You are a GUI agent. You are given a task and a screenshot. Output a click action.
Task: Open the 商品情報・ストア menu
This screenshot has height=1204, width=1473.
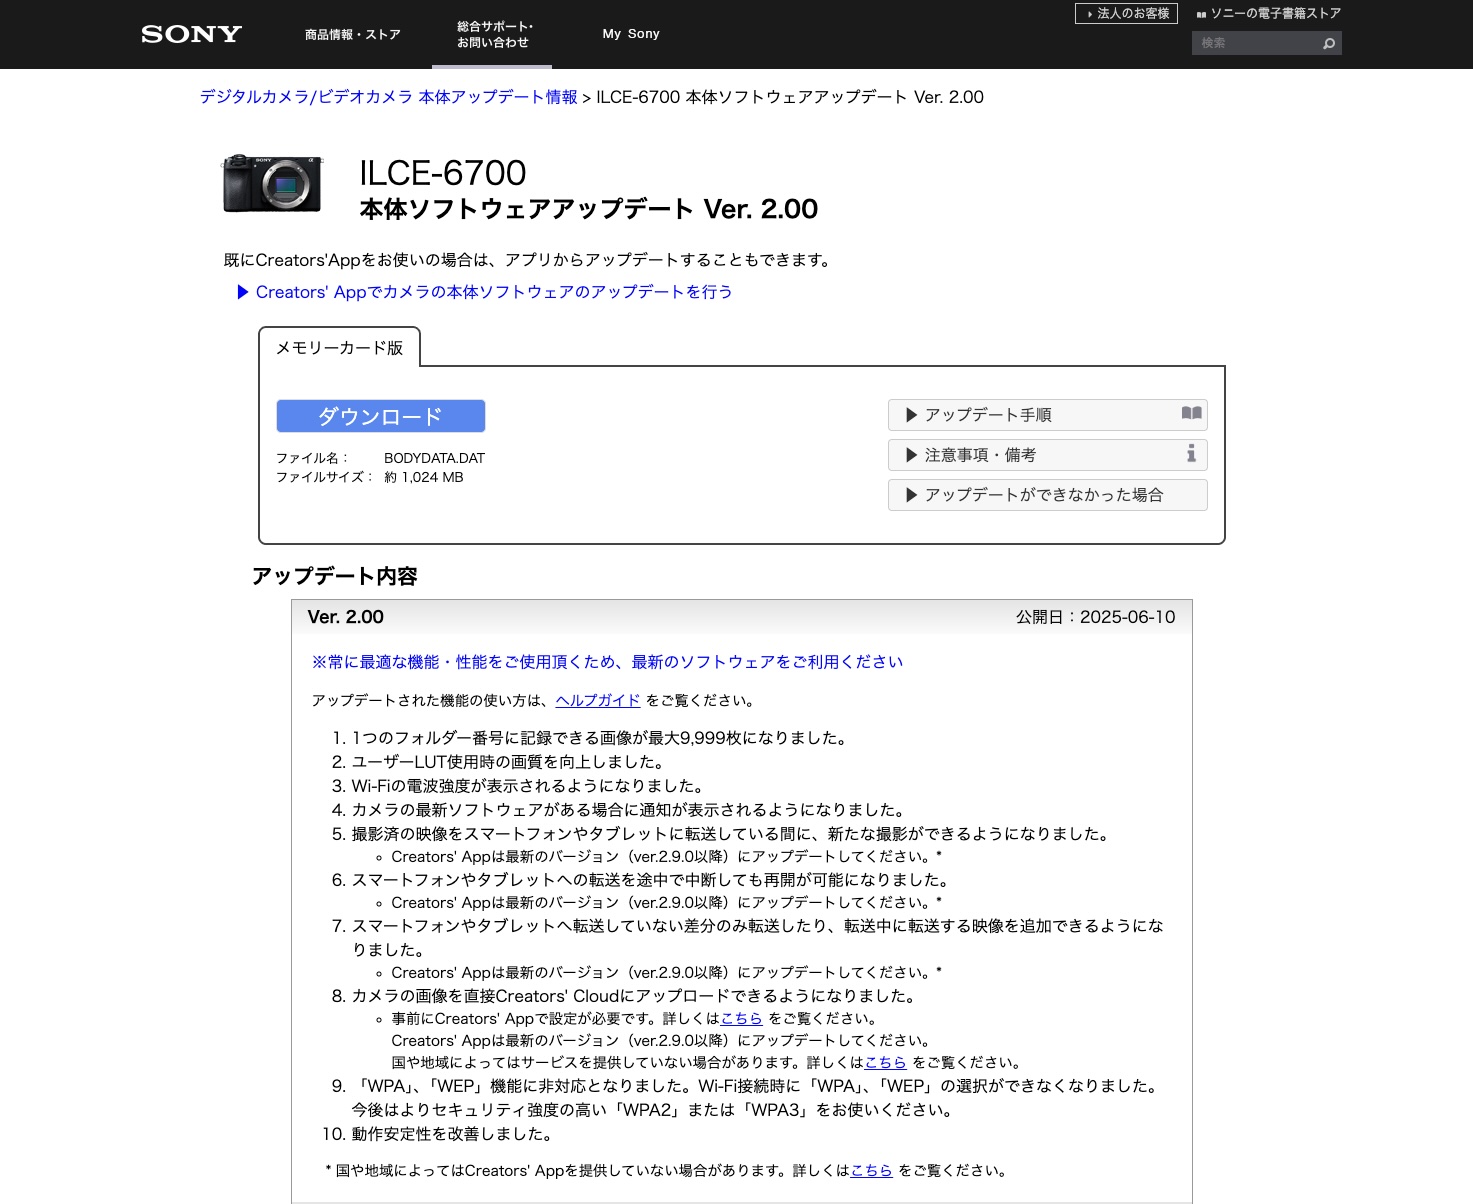pyautogui.click(x=353, y=34)
